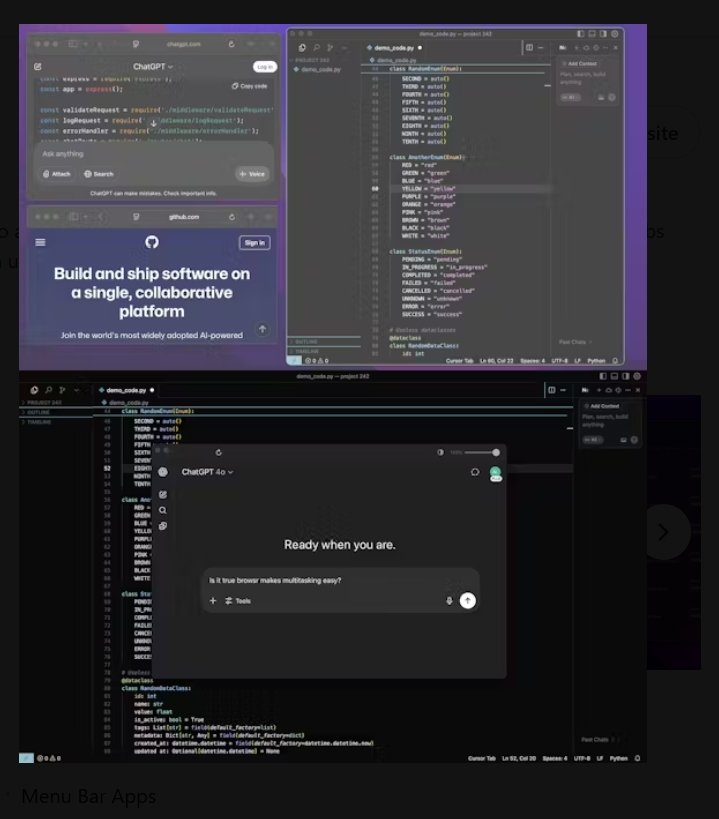This screenshot has height=819, width=719.
Task: Toggle secondary sidebar layout icon in large editor
Action: 626,376
